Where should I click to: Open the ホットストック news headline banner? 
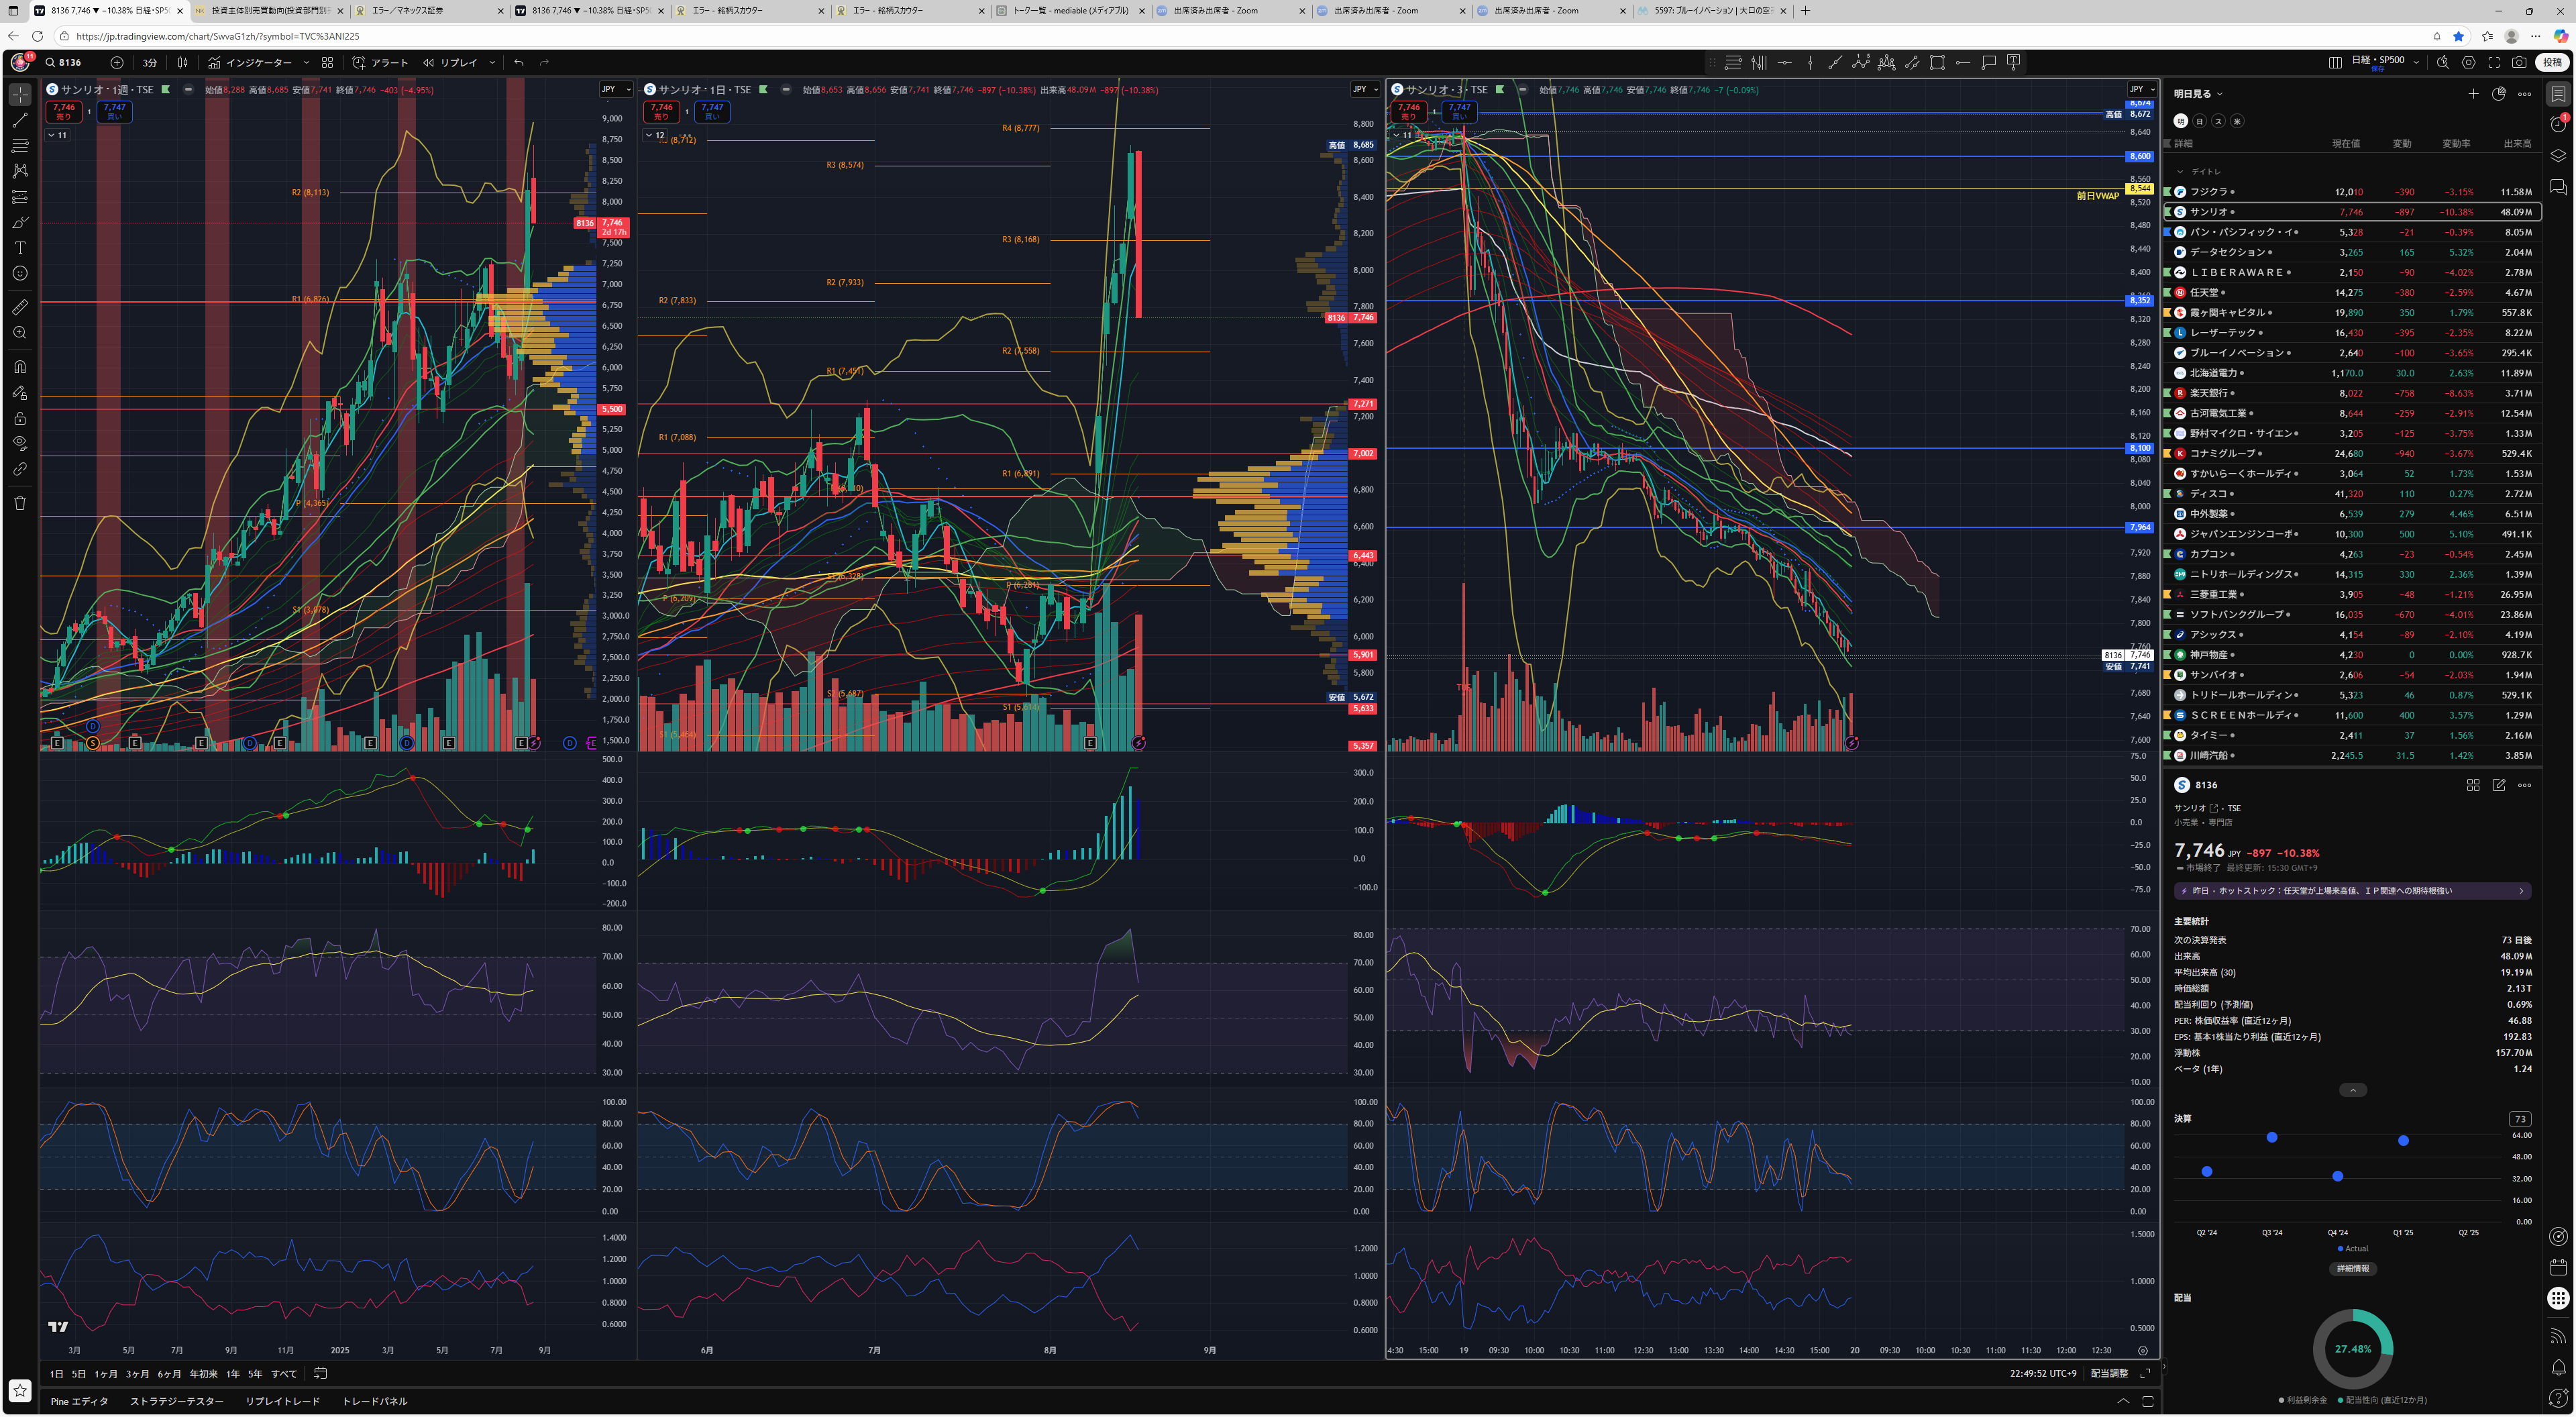(x=2353, y=891)
